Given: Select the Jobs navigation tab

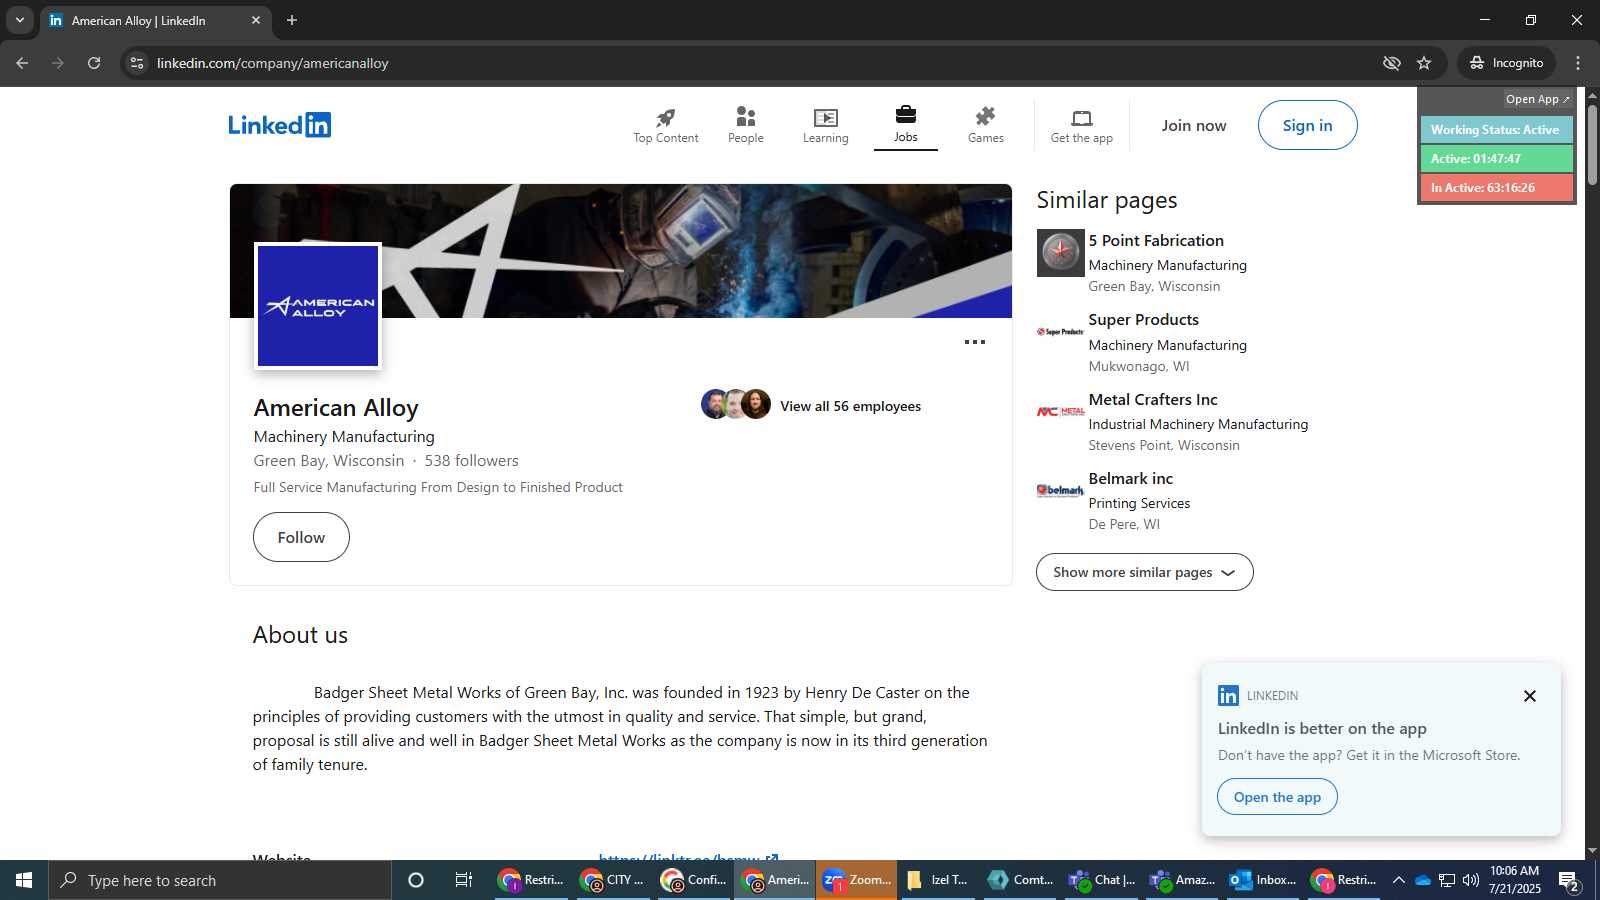Looking at the screenshot, I should click(906, 125).
